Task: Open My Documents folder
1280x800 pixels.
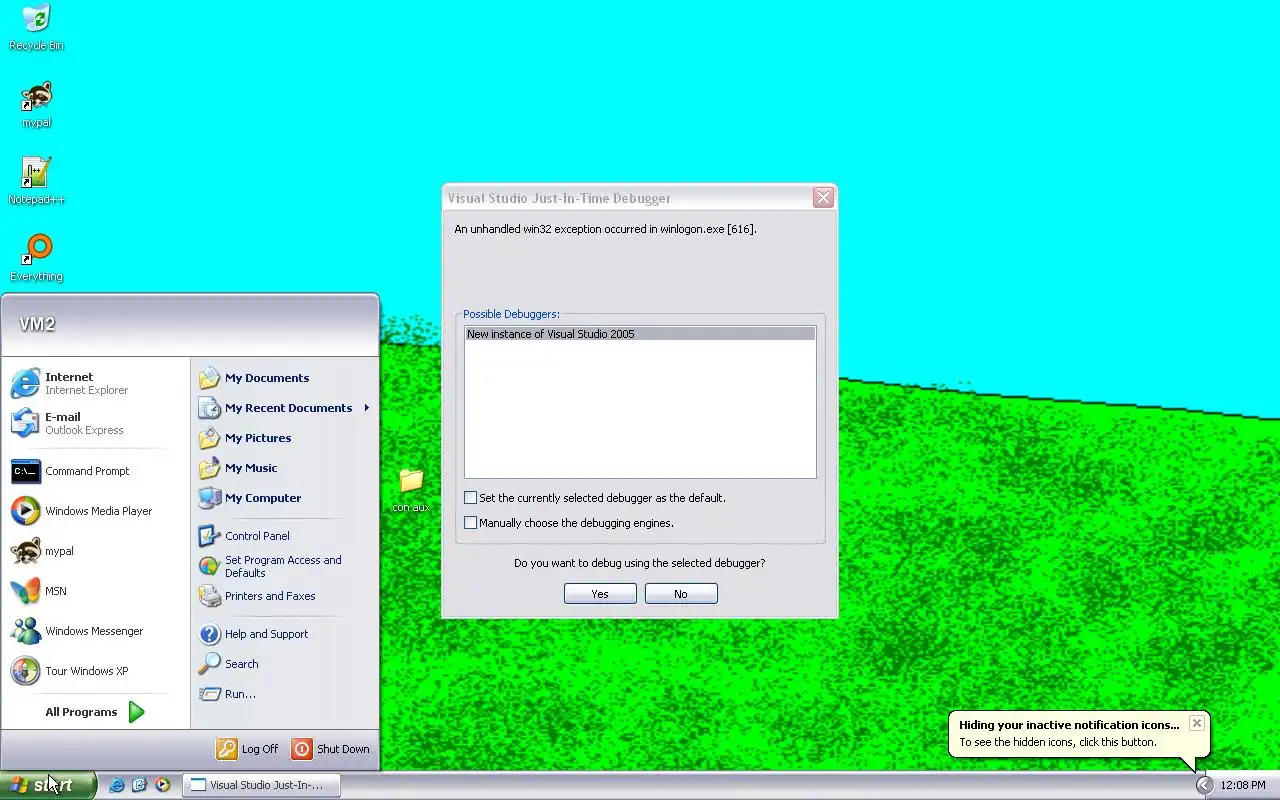Action: click(284, 378)
